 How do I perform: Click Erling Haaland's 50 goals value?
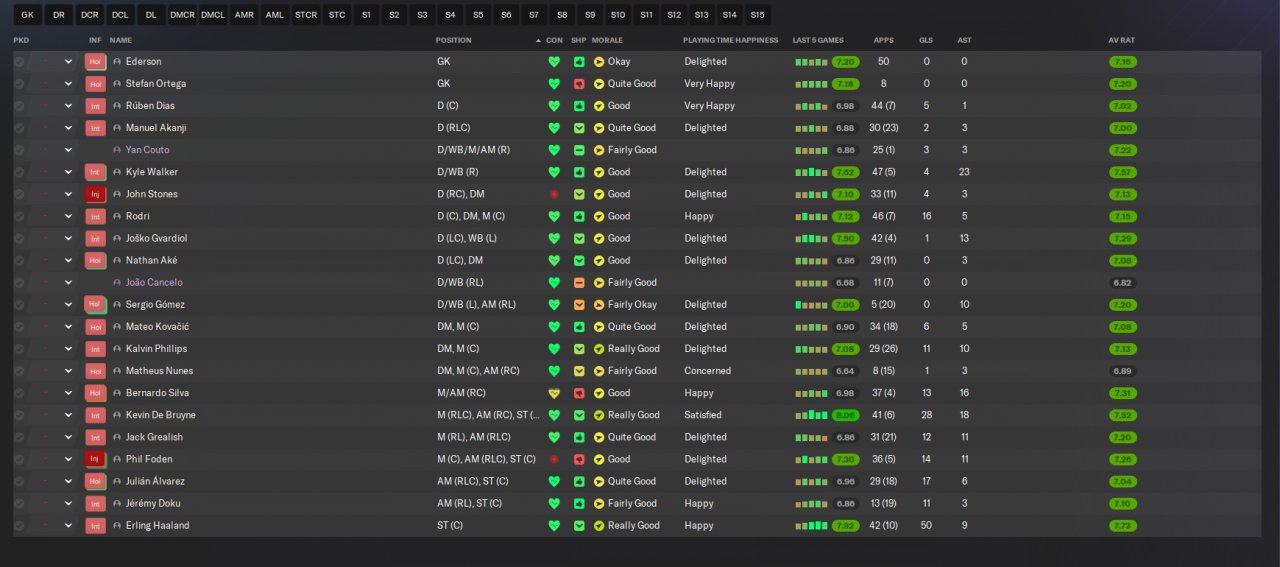click(926, 526)
